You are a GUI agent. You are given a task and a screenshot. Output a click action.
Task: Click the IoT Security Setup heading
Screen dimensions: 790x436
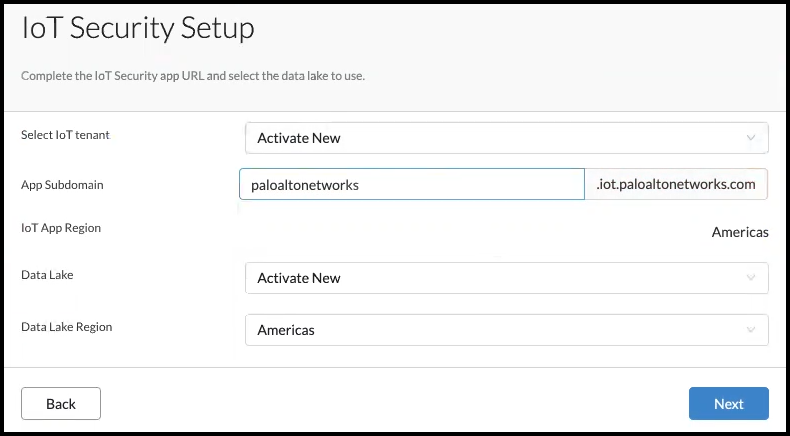(x=138, y=29)
